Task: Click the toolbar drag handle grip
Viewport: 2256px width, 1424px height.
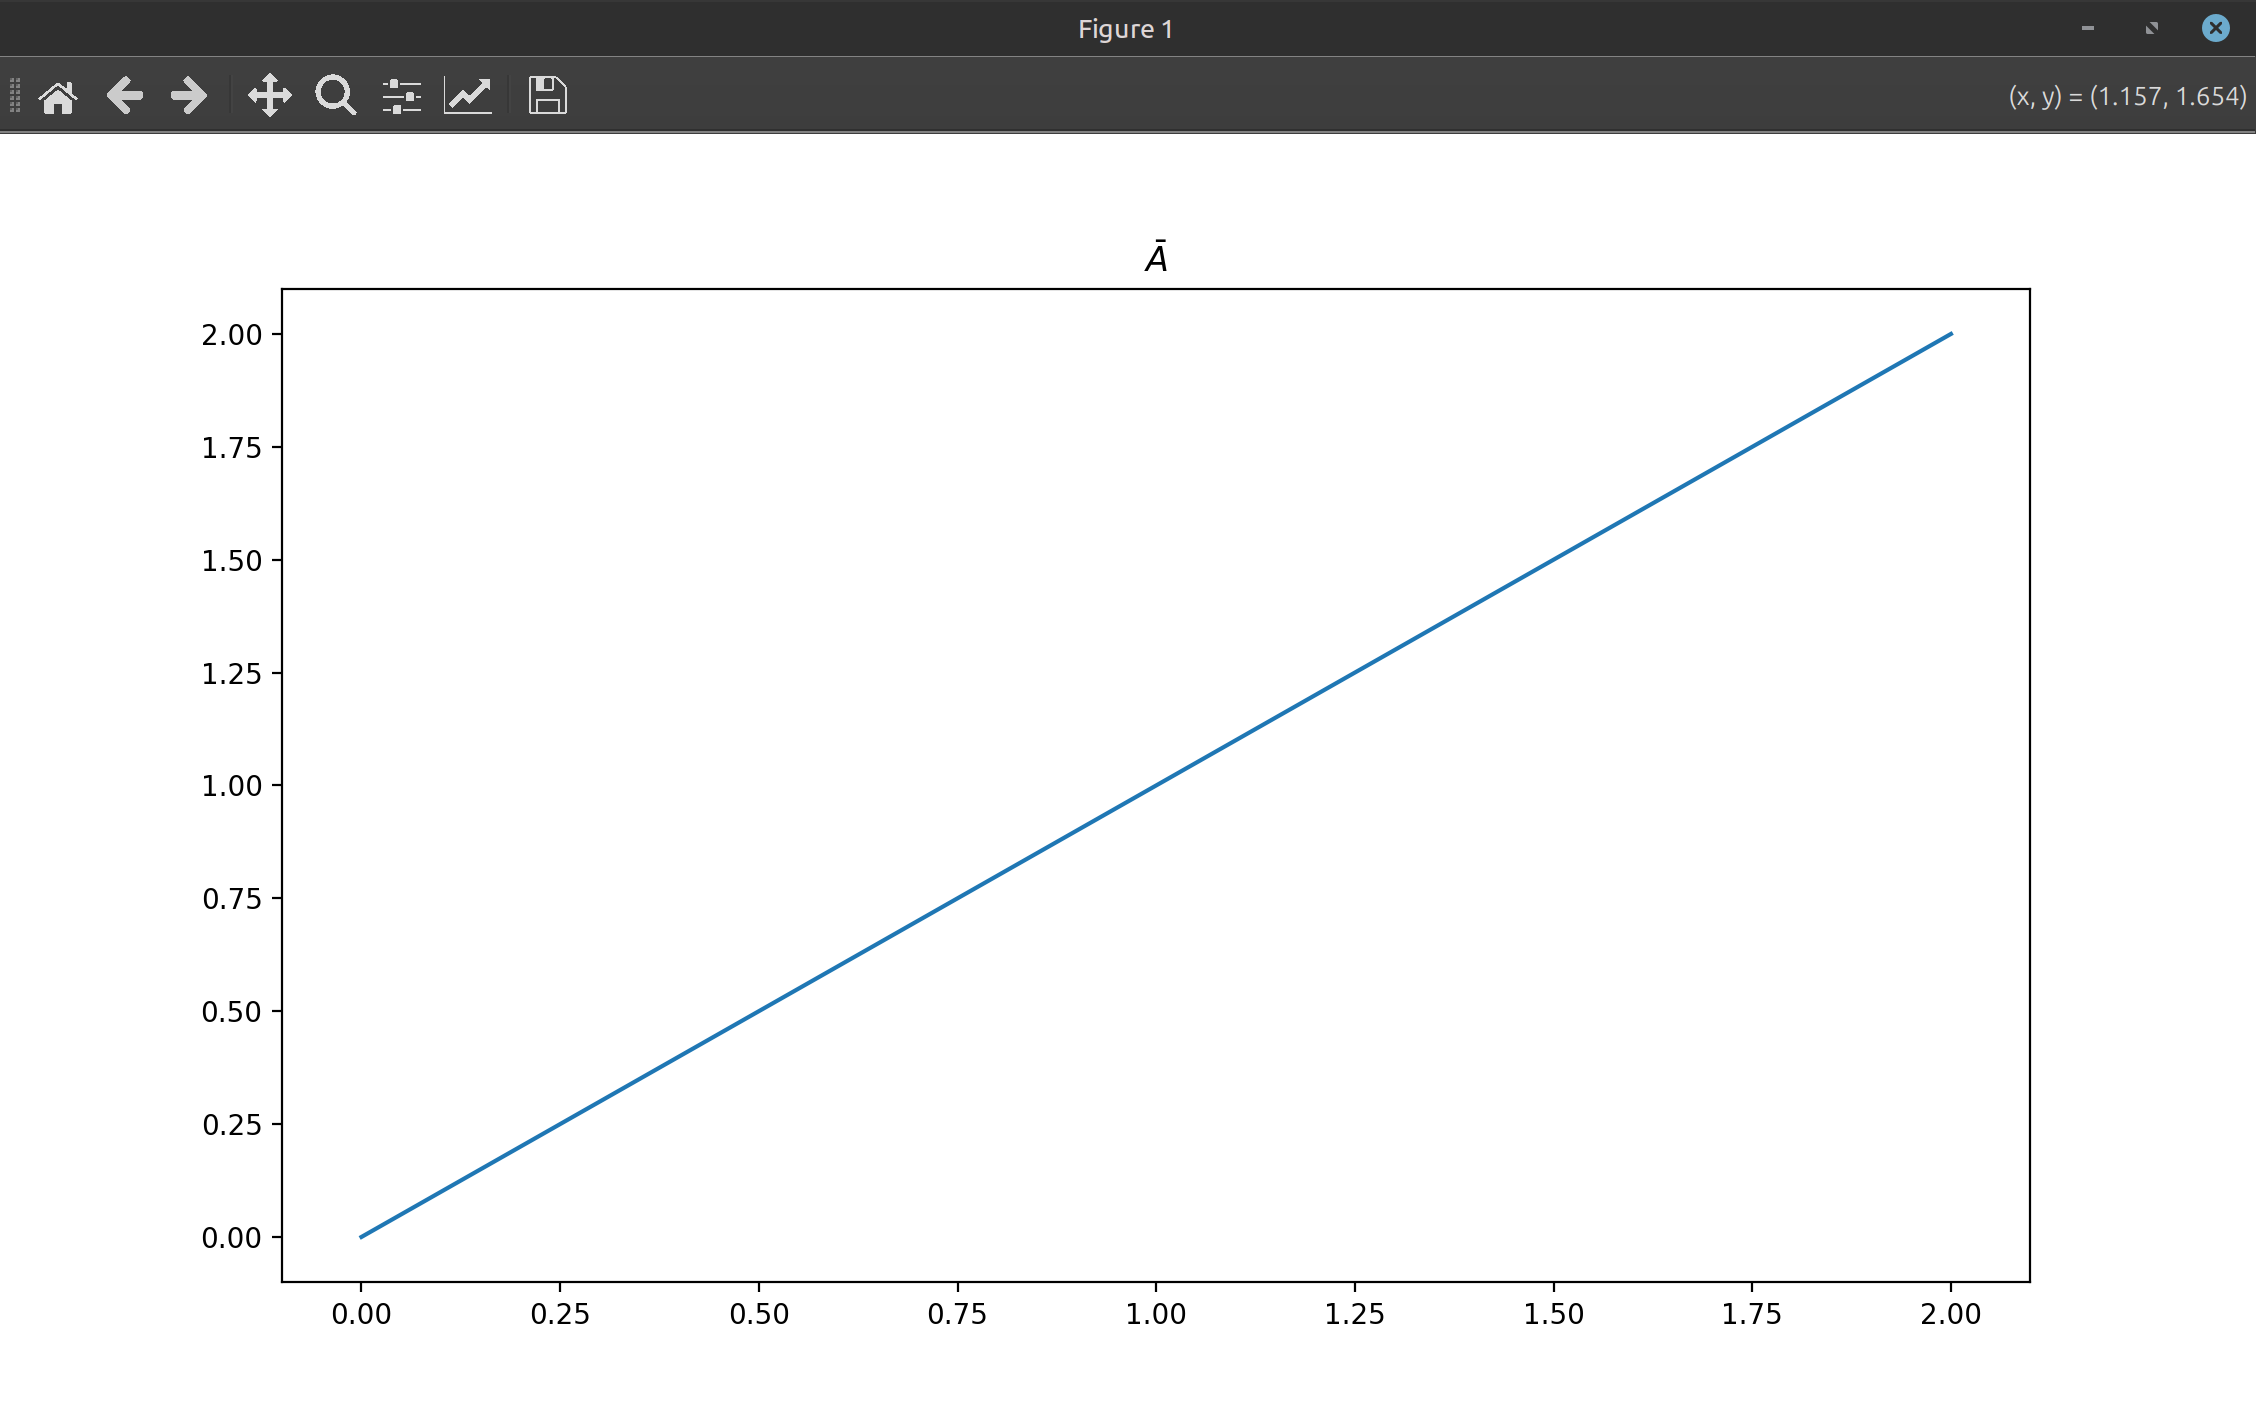Action: click(x=15, y=96)
